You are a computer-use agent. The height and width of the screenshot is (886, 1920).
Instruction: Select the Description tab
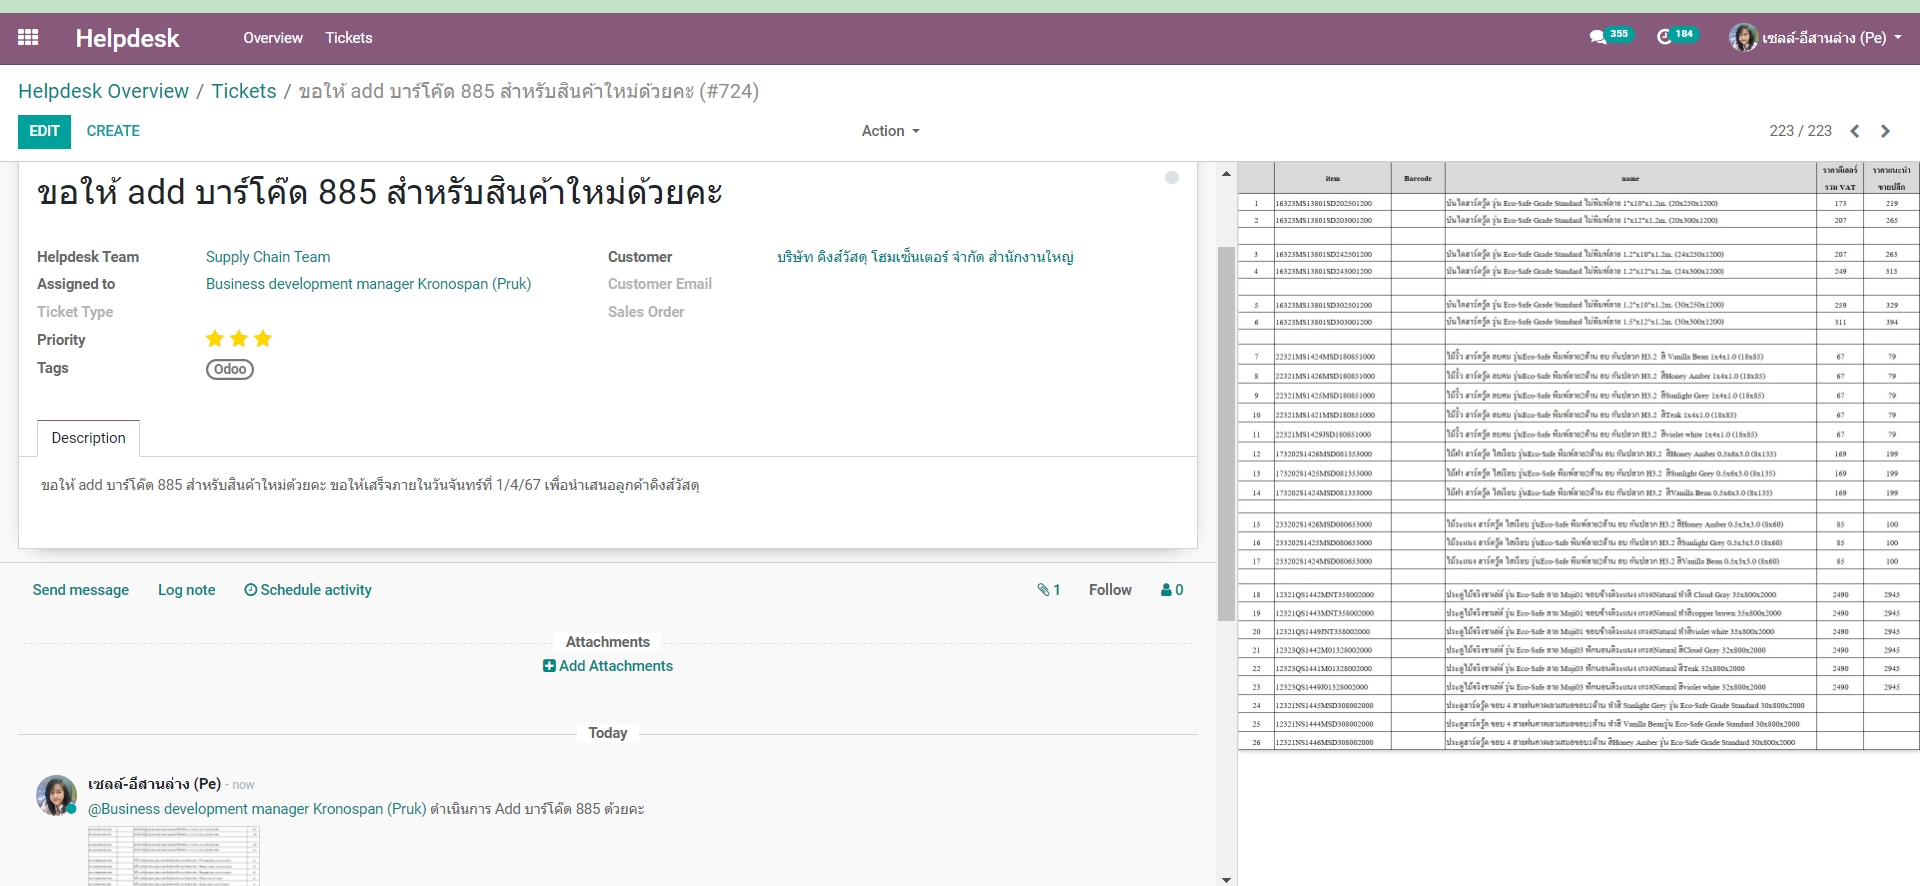click(88, 438)
